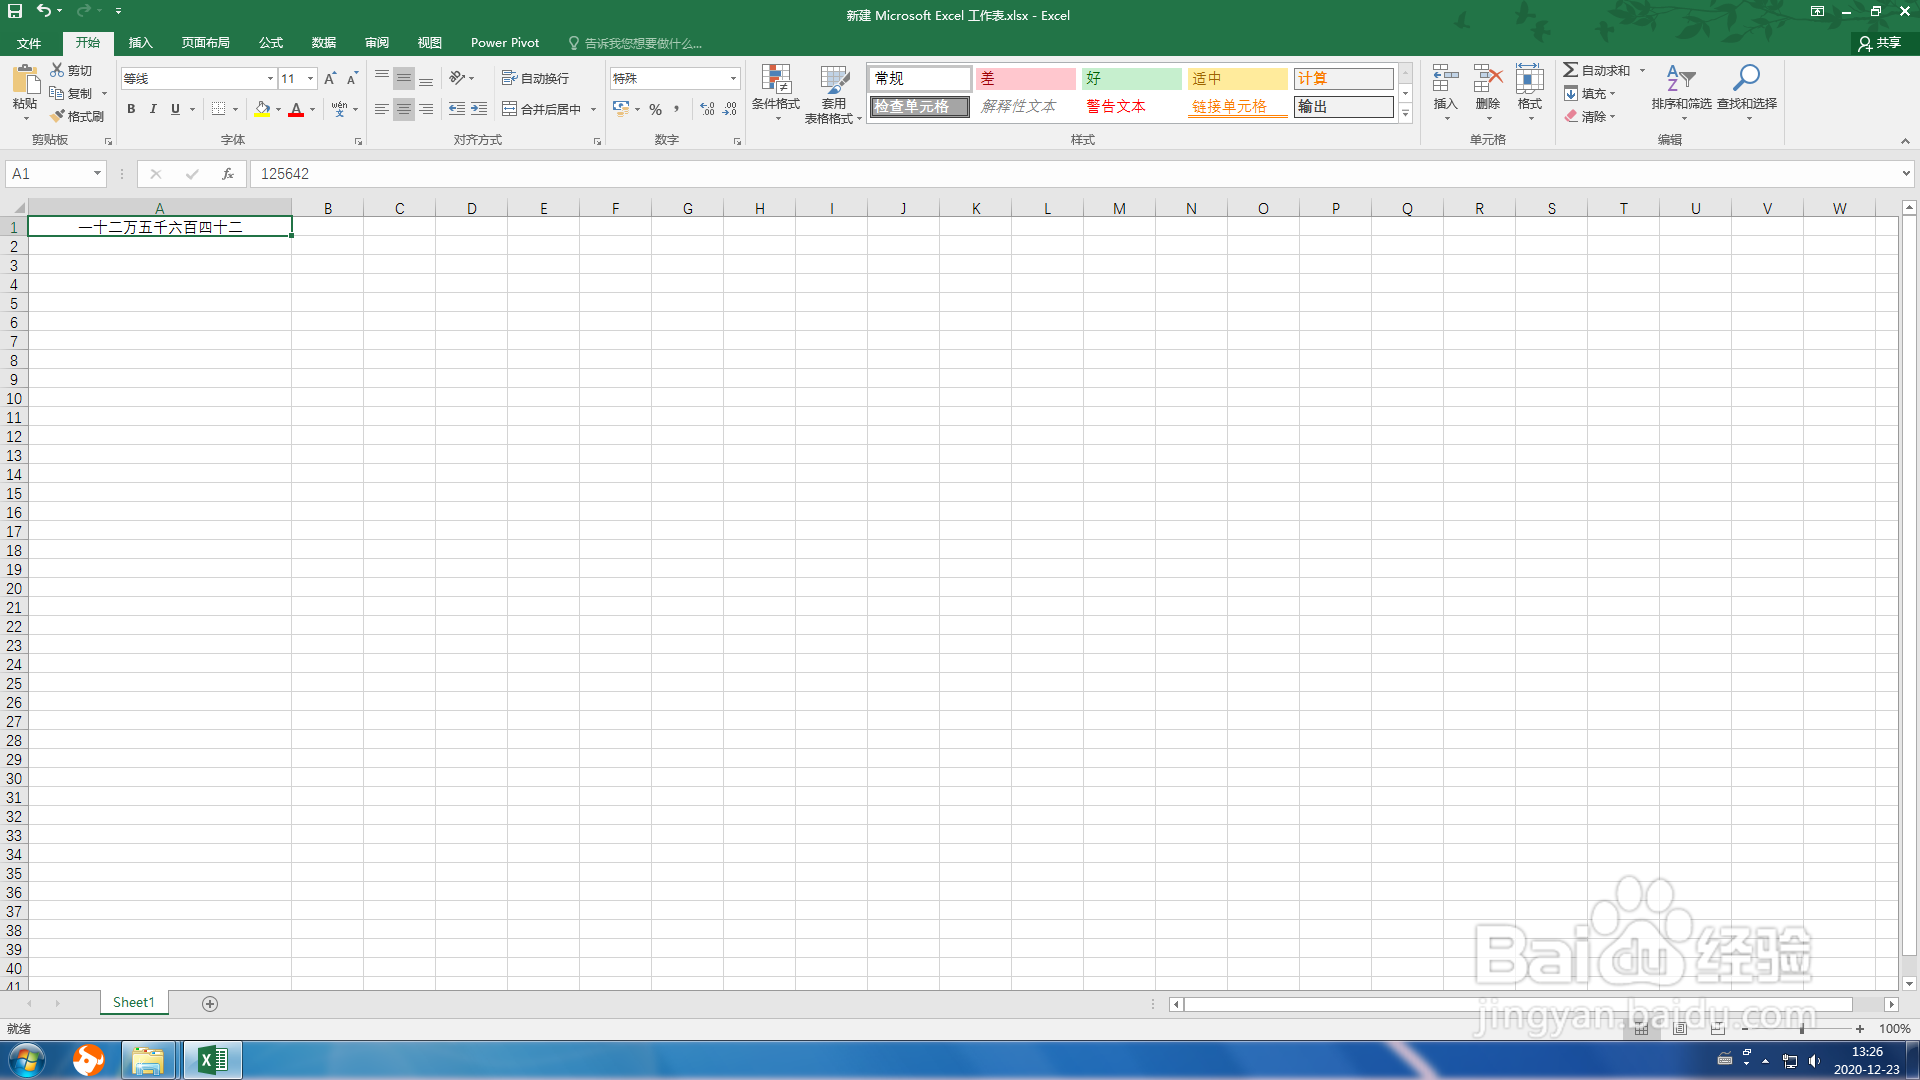Click the Decrease Decimal icon
1920x1080 pixels.
[x=730, y=109]
